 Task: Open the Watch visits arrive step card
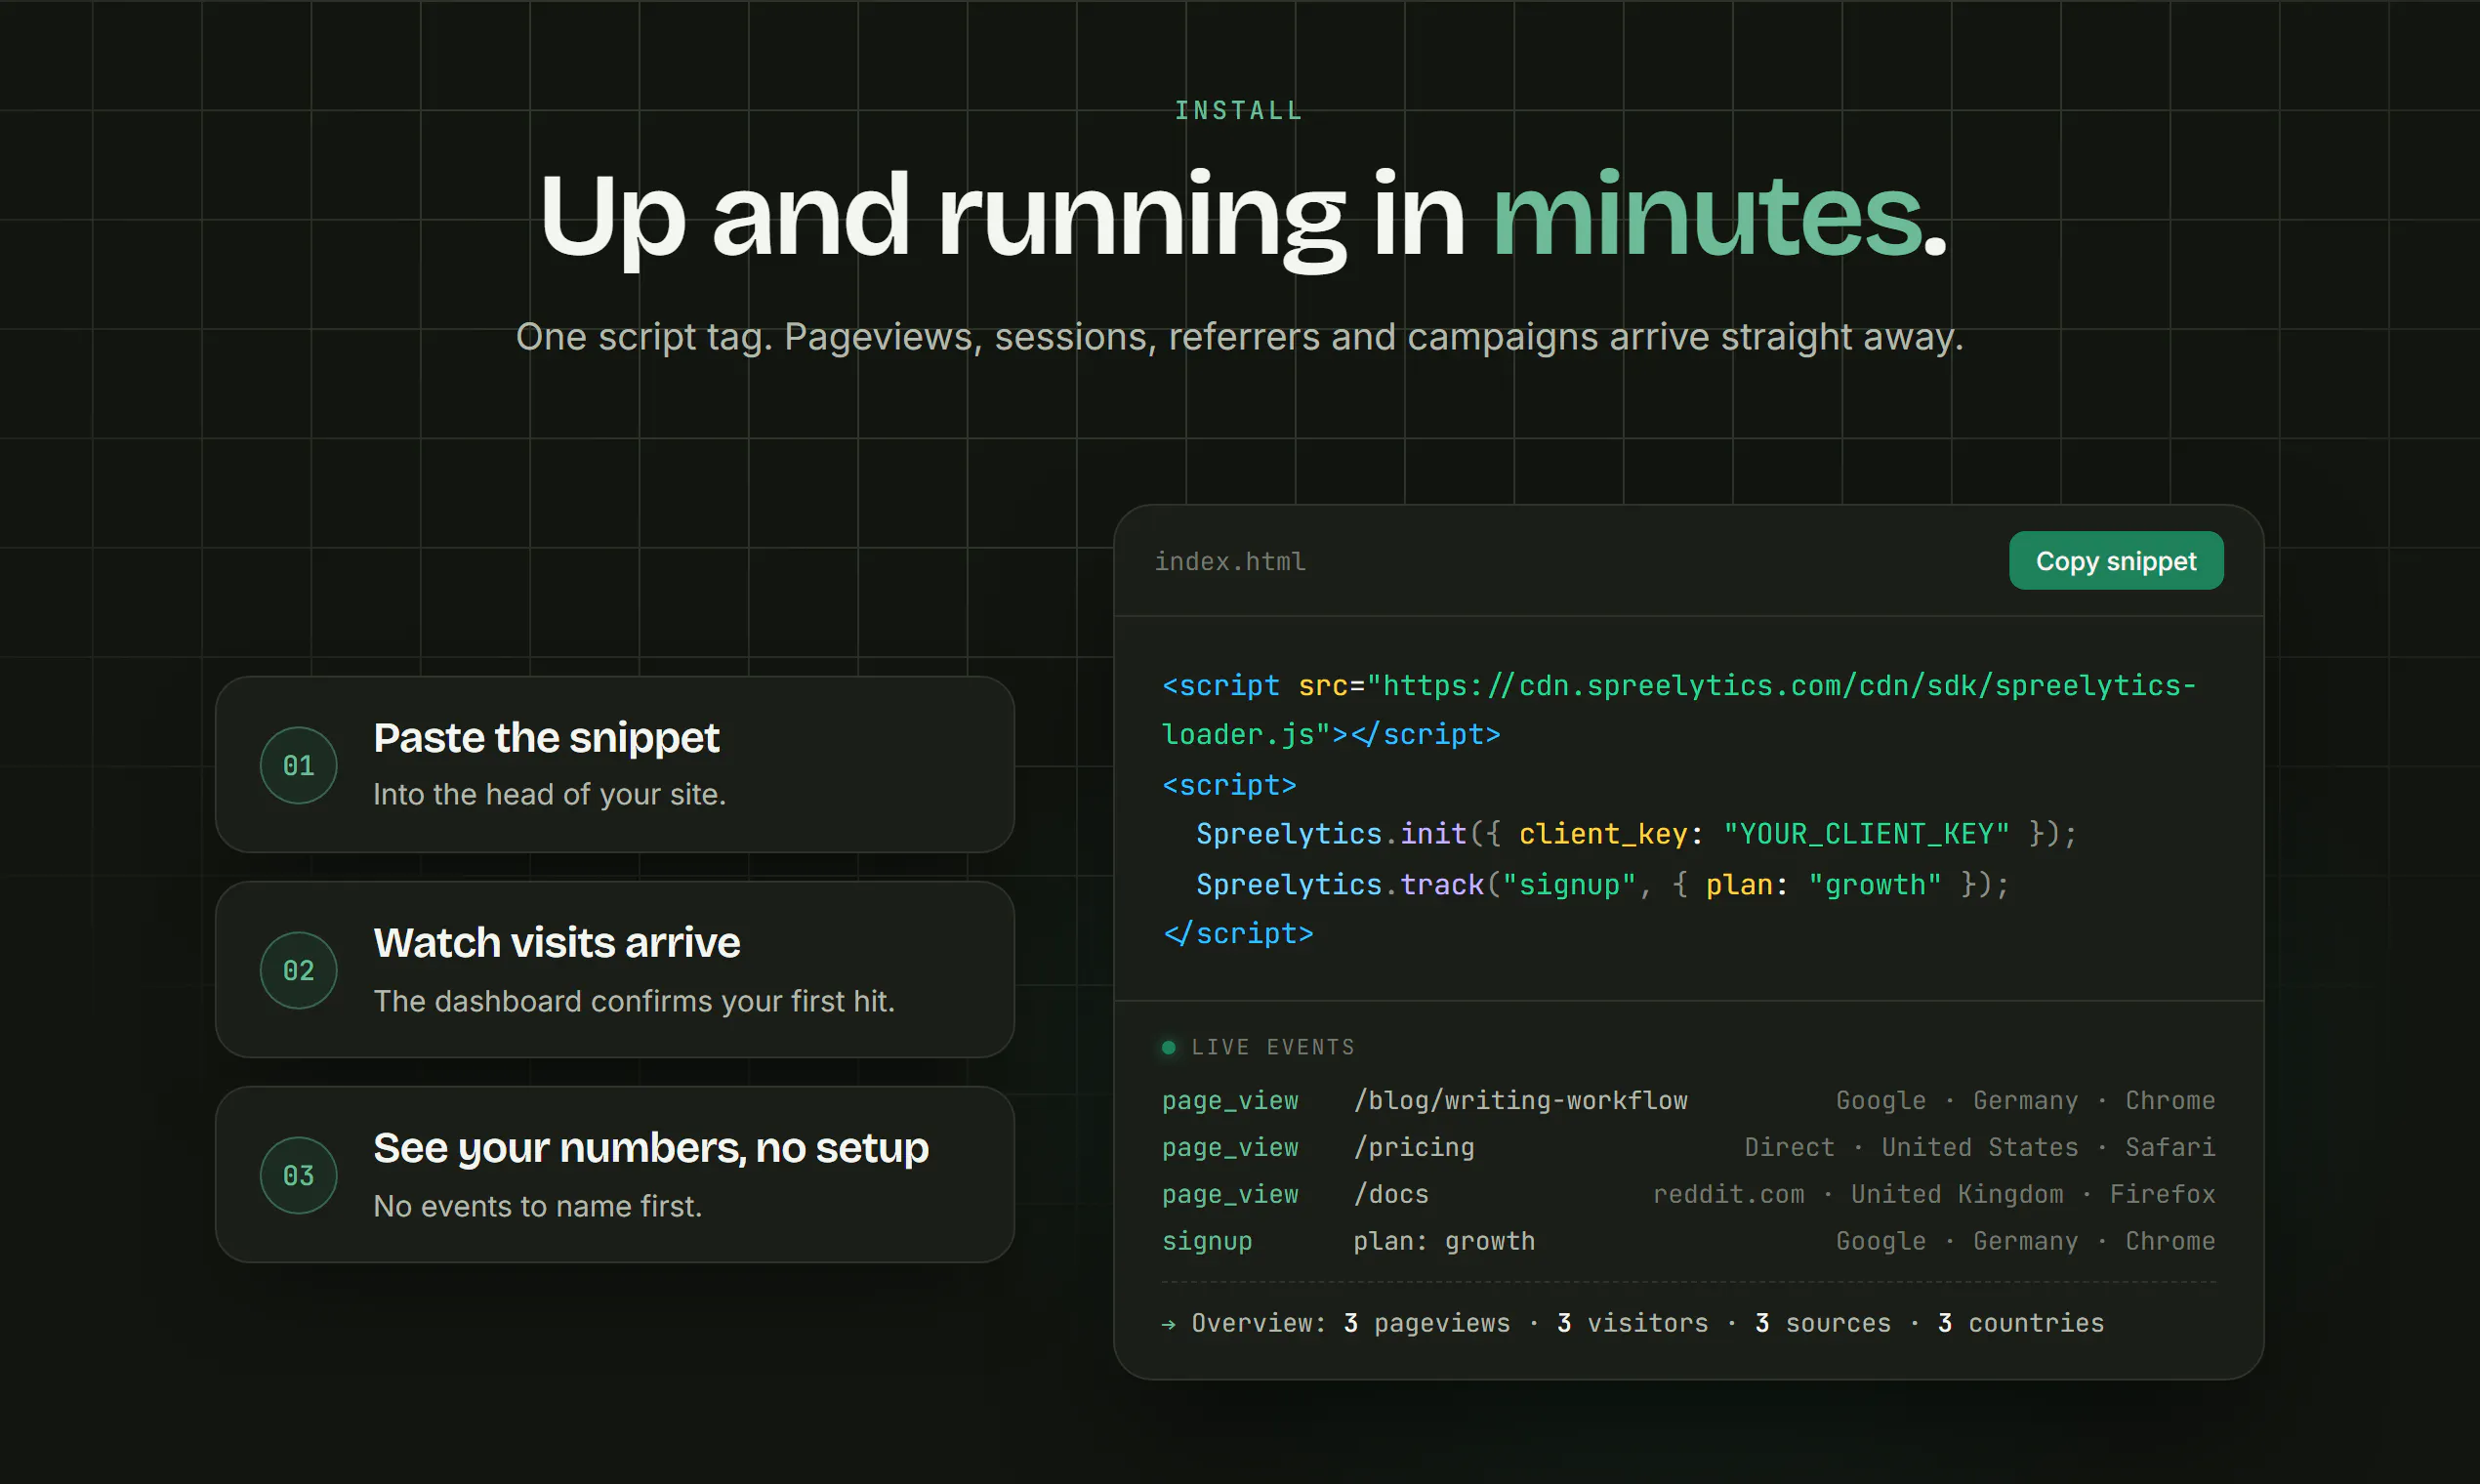point(615,970)
